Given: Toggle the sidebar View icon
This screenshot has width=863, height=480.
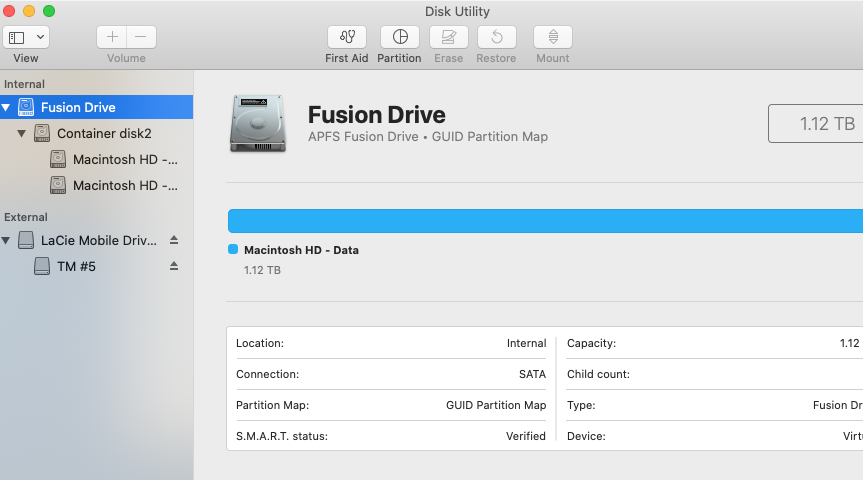Looking at the screenshot, I should click(x=17, y=37).
